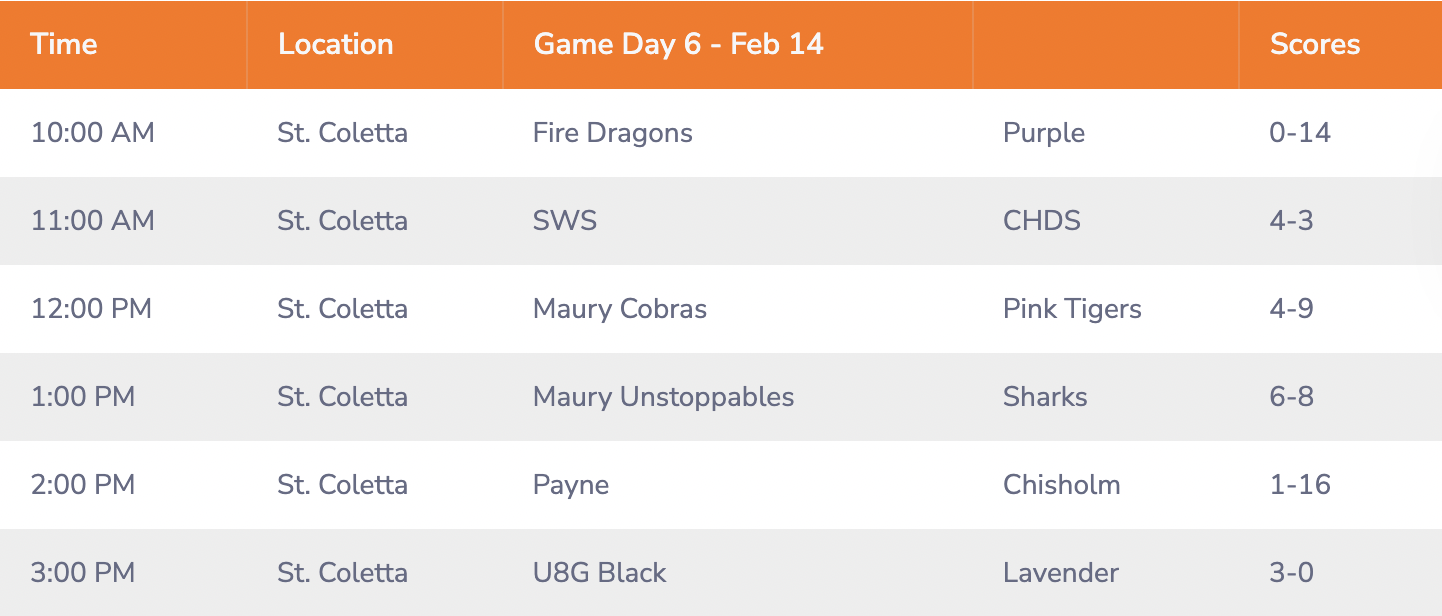
Task: Click the 1-16 score
Action: tap(1299, 485)
